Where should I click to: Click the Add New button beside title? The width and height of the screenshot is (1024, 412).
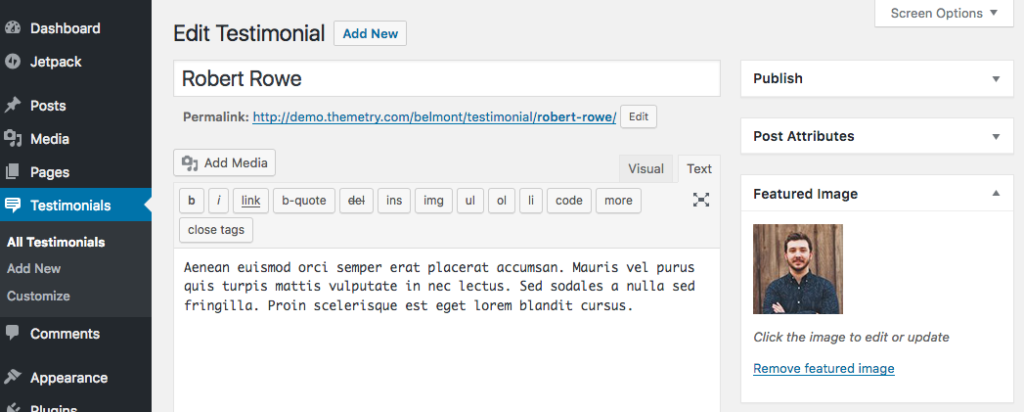370,33
